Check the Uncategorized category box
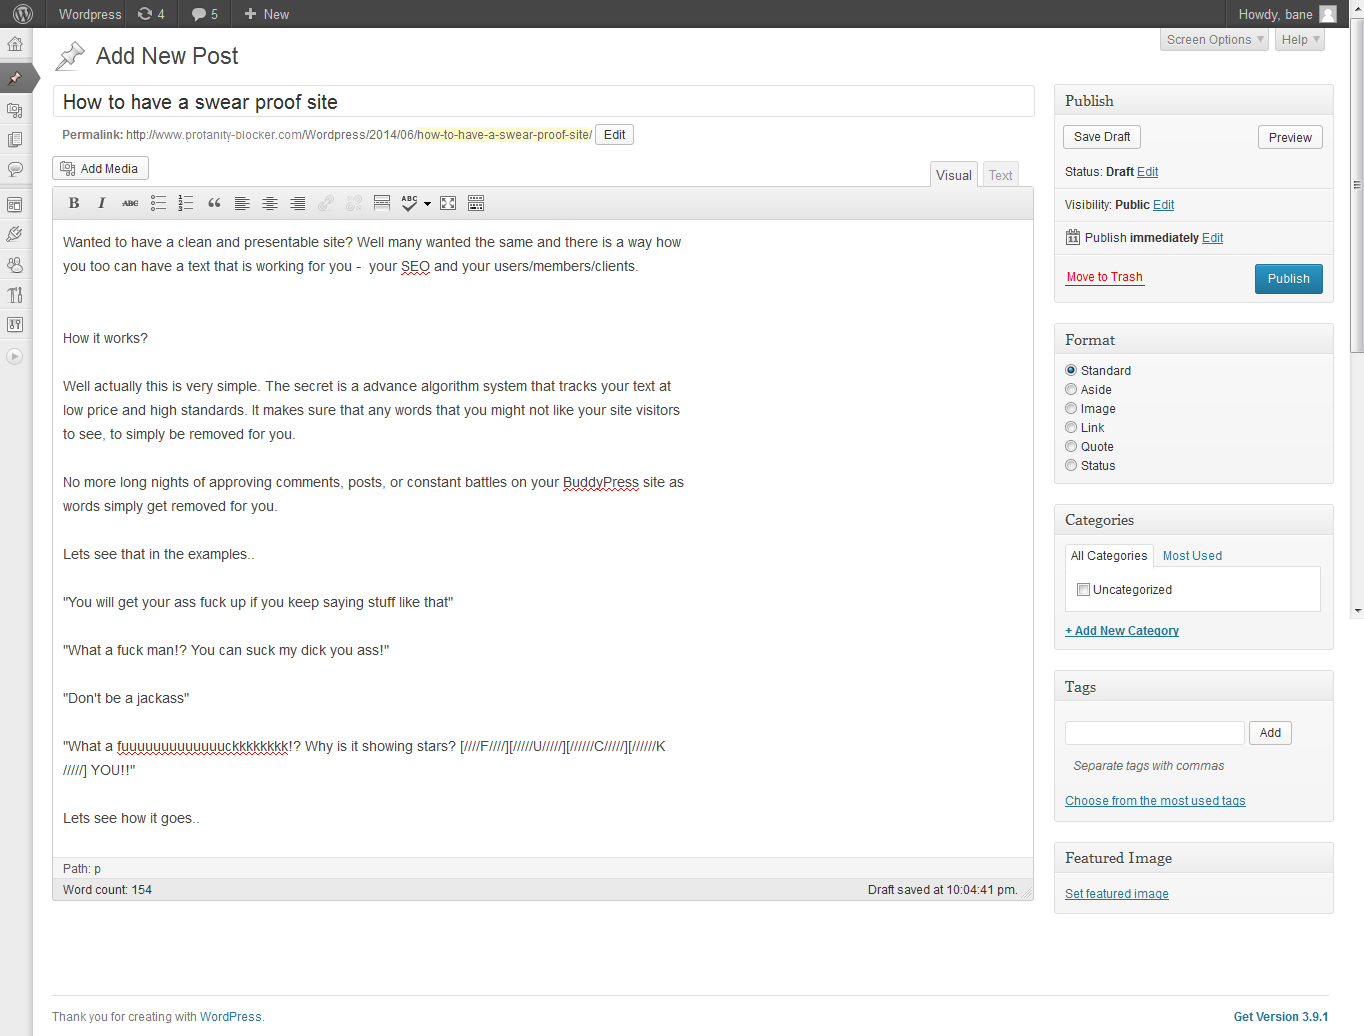This screenshot has width=1364, height=1036. 1083,590
